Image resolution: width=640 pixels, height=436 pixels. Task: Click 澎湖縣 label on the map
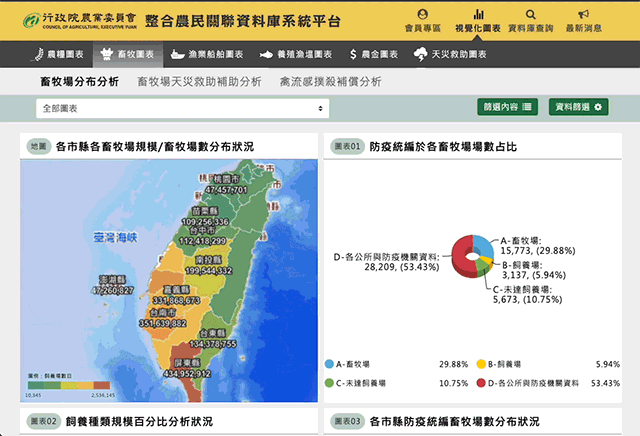coord(112,280)
